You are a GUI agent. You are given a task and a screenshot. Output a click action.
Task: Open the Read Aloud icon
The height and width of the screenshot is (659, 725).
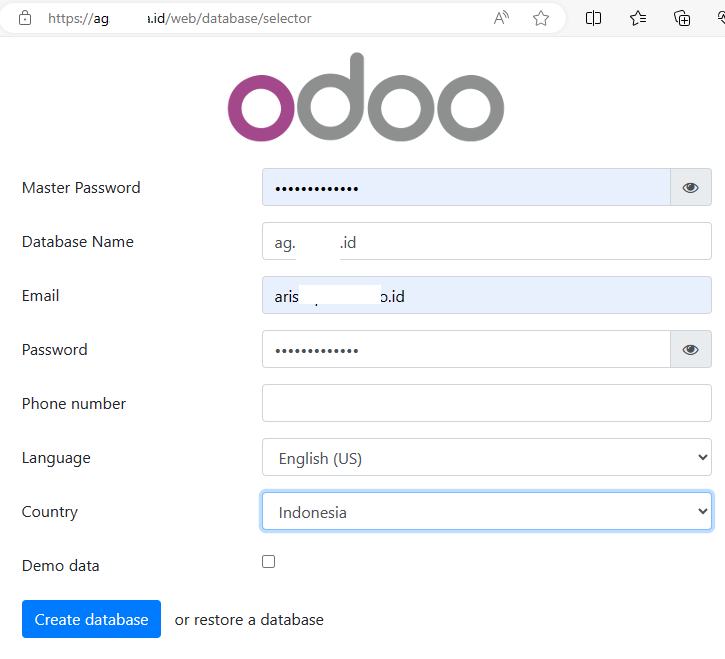pyautogui.click(x=502, y=18)
